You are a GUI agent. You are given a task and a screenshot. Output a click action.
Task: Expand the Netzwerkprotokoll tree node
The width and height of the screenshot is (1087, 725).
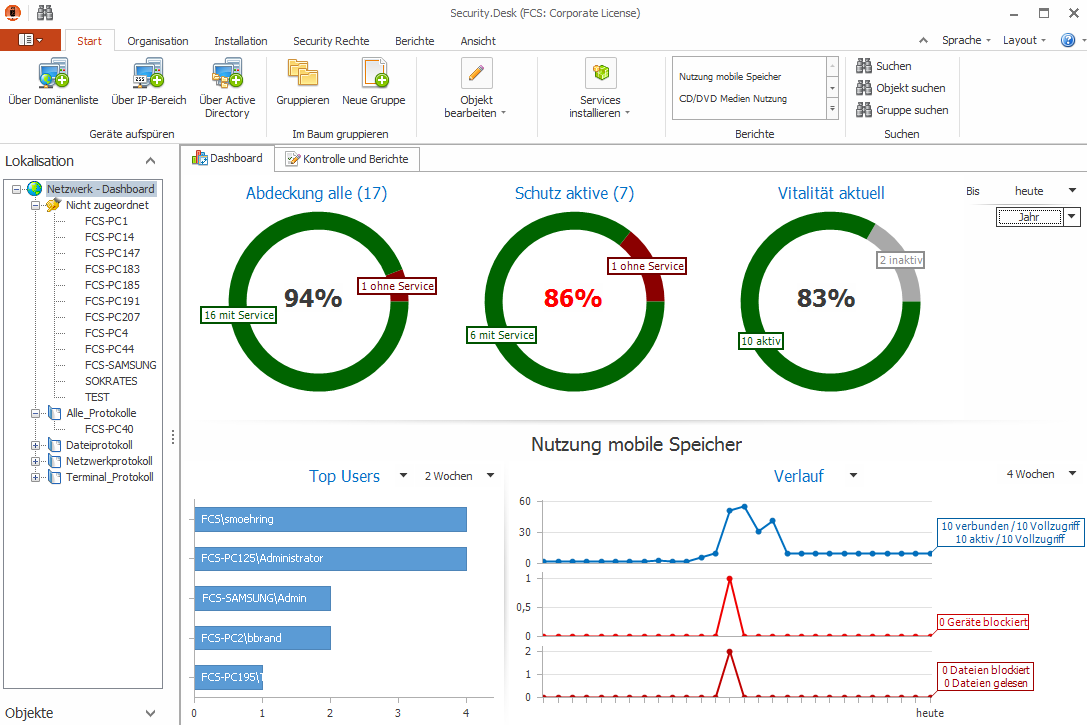[35, 461]
